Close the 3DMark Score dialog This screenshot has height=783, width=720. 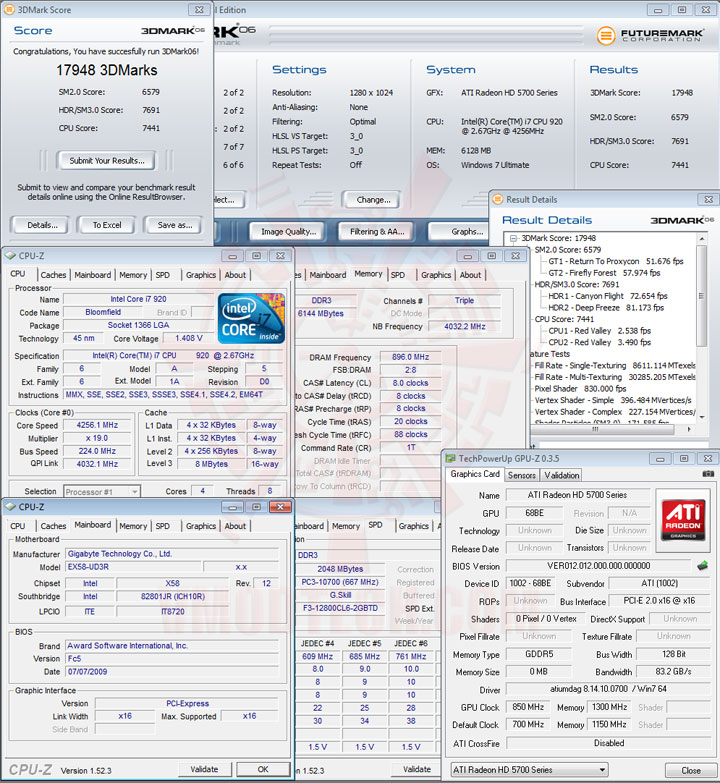point(199,9)
